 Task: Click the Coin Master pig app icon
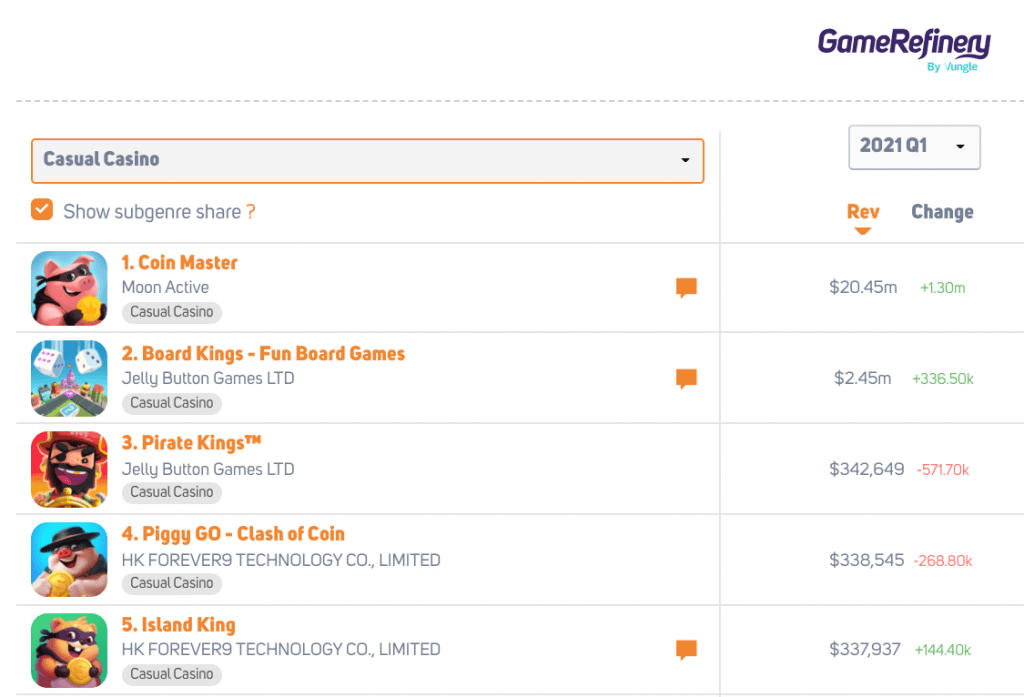[x=69, y=288]
